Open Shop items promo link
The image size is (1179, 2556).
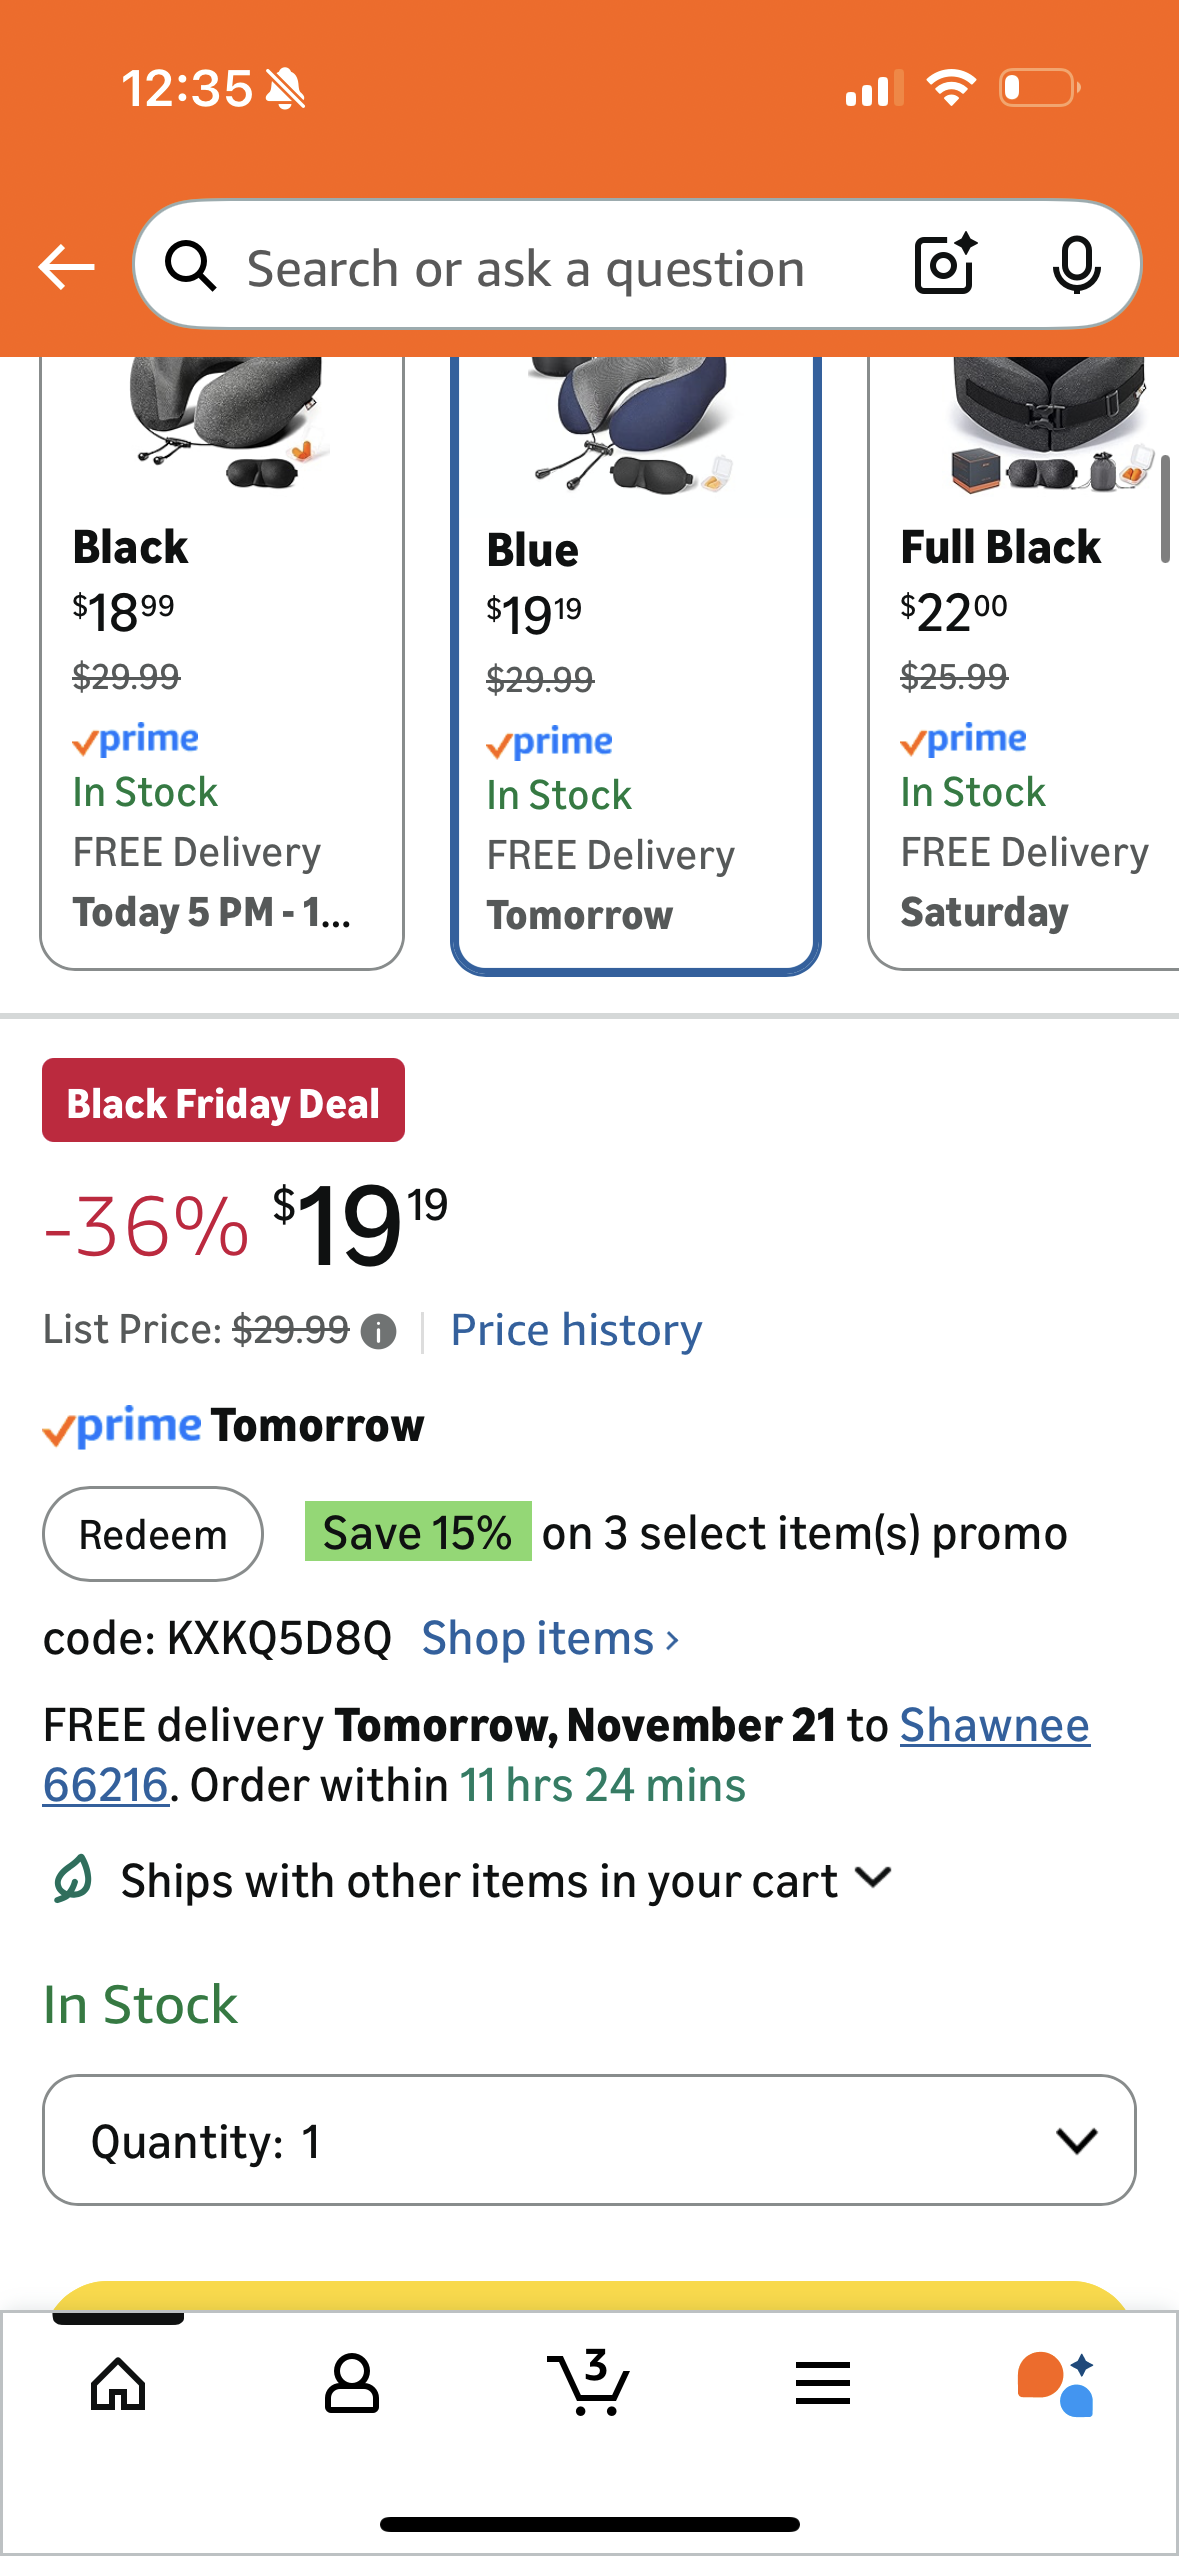[550, 1639]
